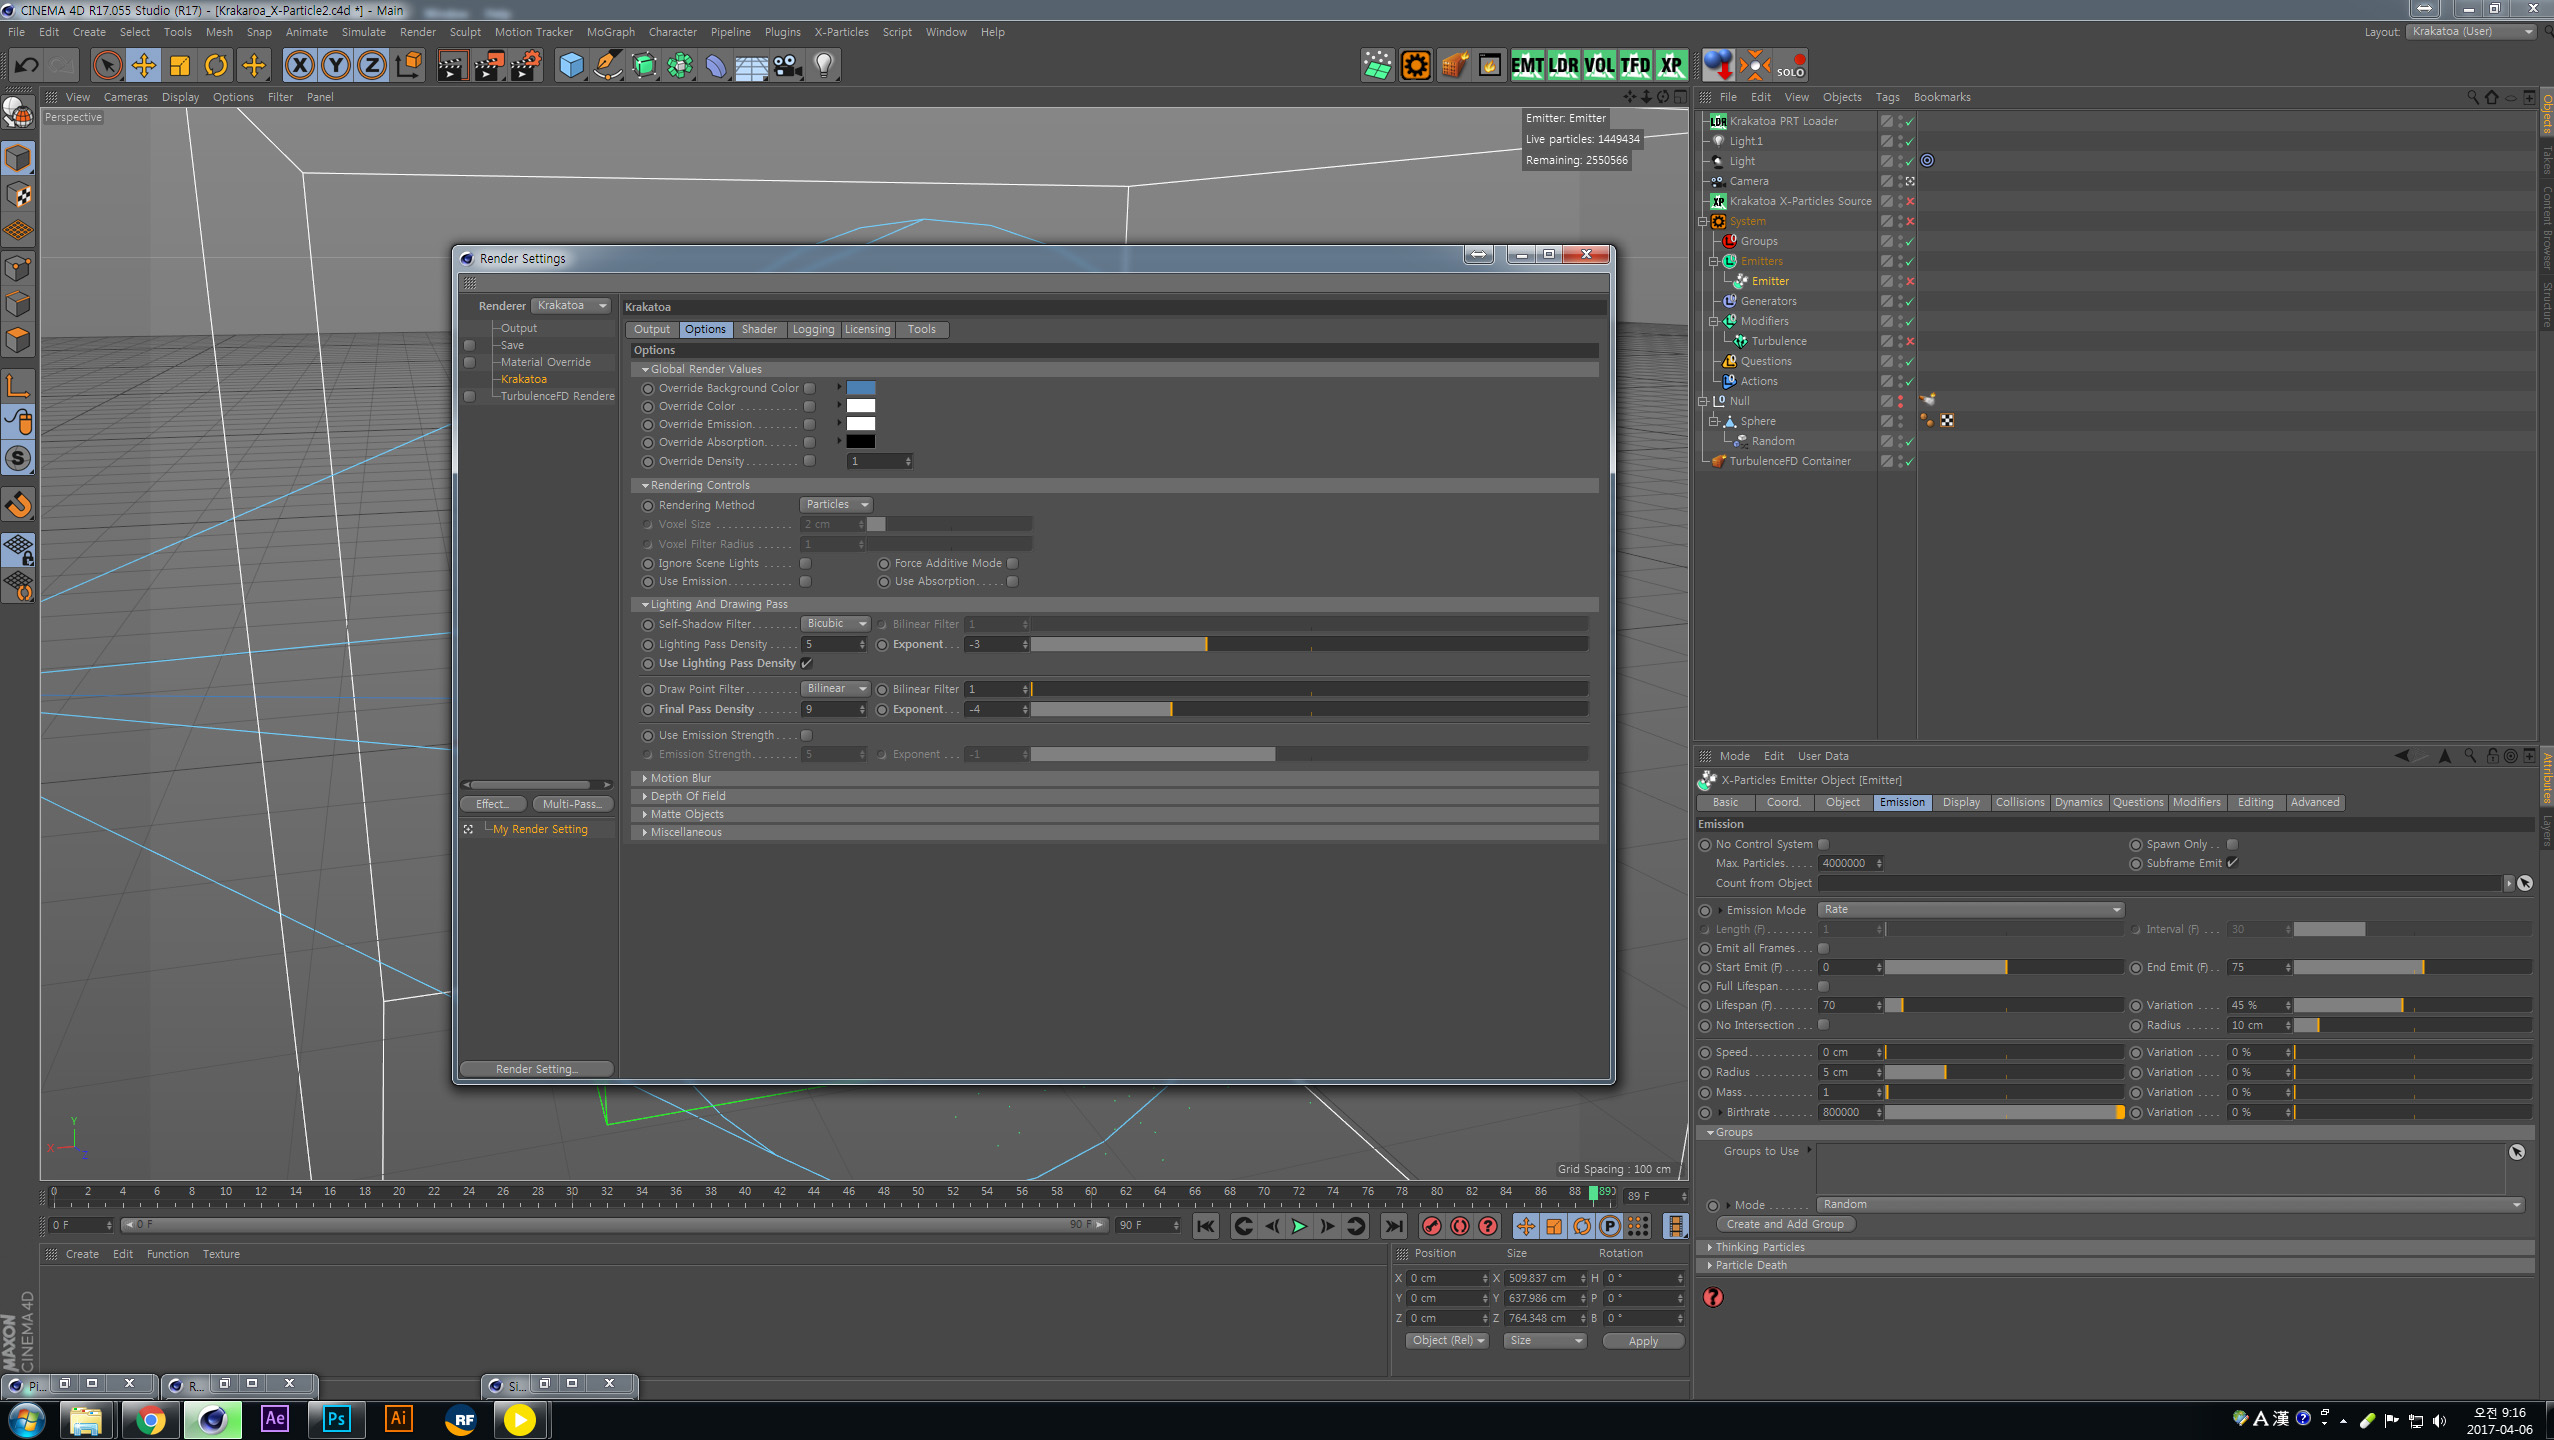Open Draw Point Filter Bilinear dropdown

point(835,689)
